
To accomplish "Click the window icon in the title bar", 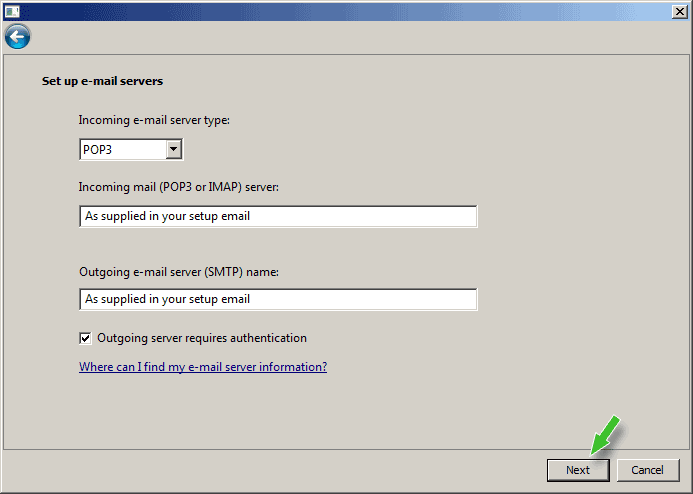I will point(12,10).
